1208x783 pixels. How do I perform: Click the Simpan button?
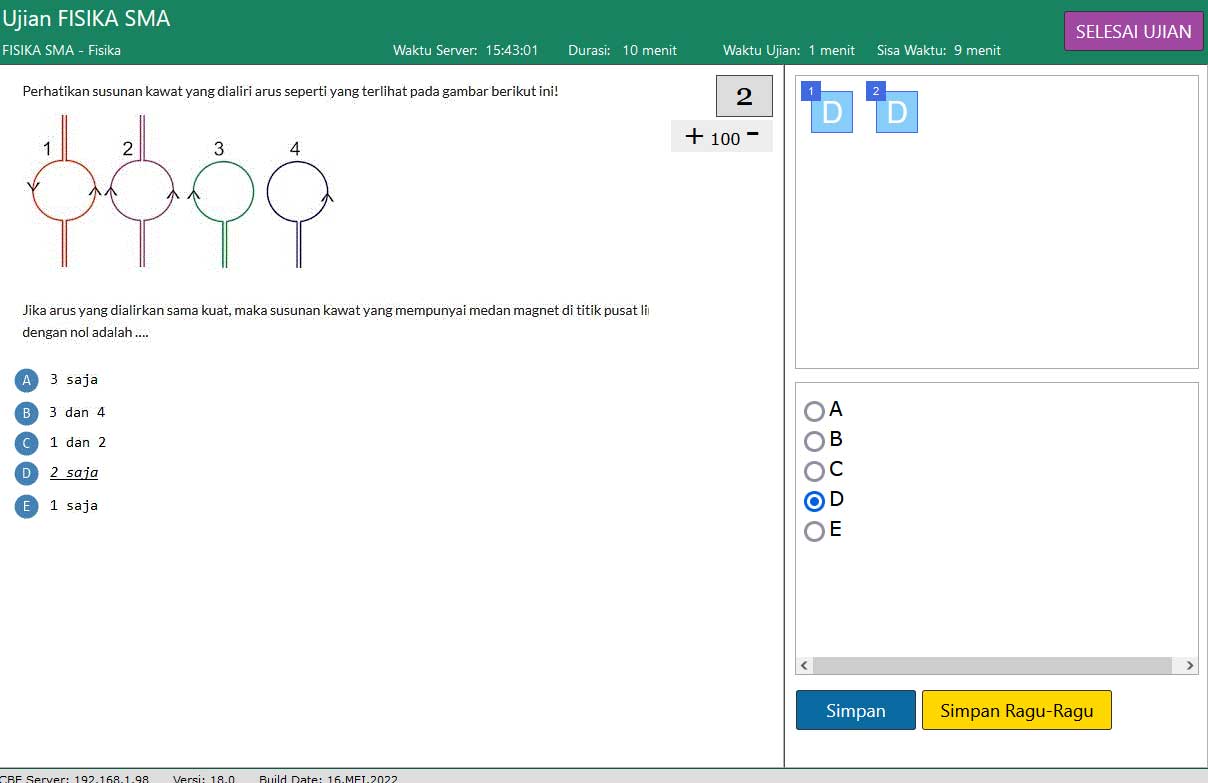pos(855,710)
